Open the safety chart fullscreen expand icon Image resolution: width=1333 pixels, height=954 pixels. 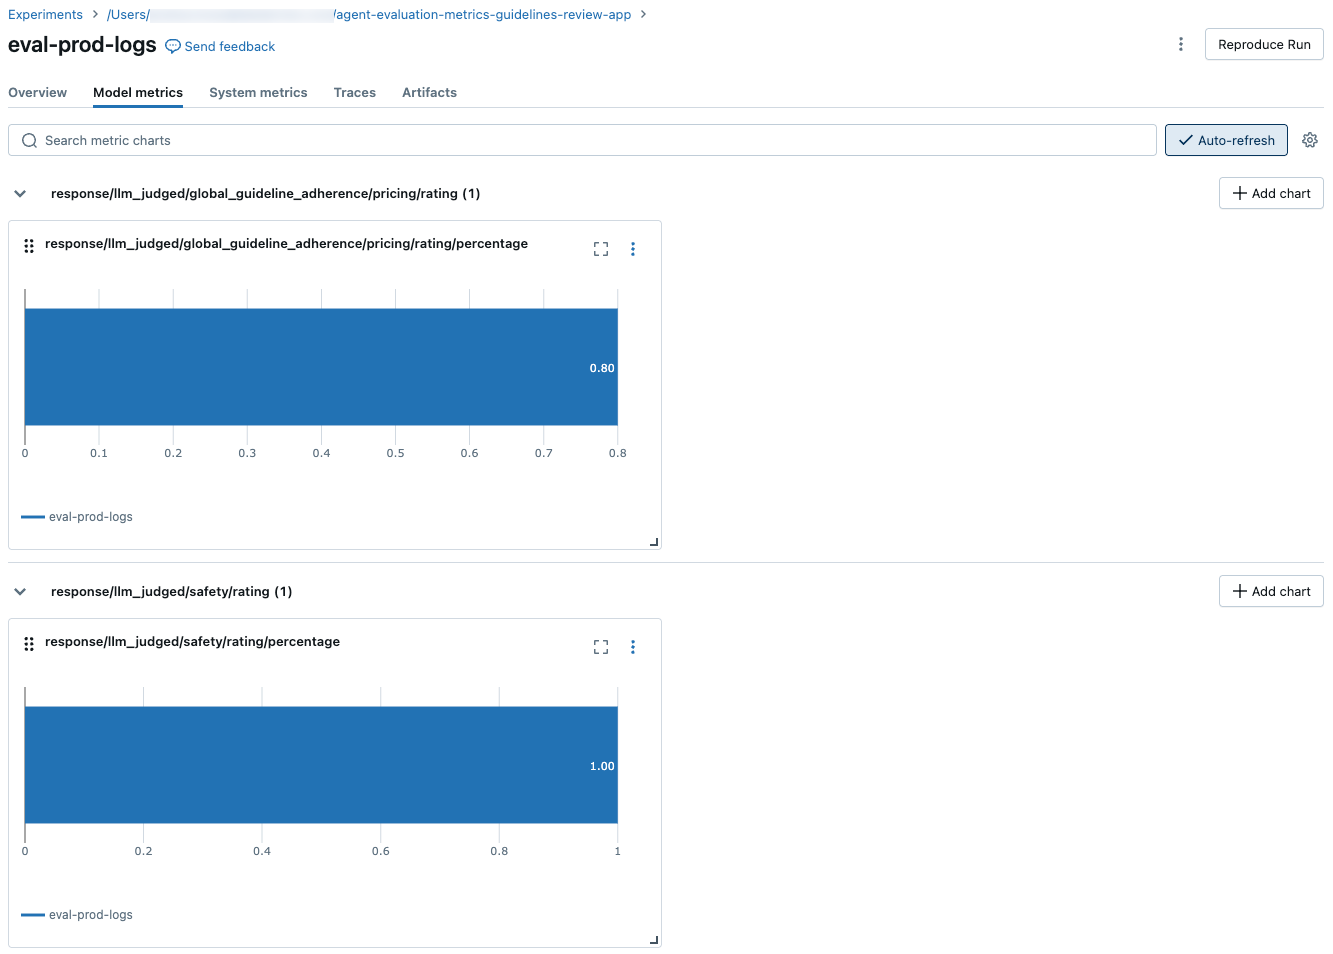click(600, 646)
